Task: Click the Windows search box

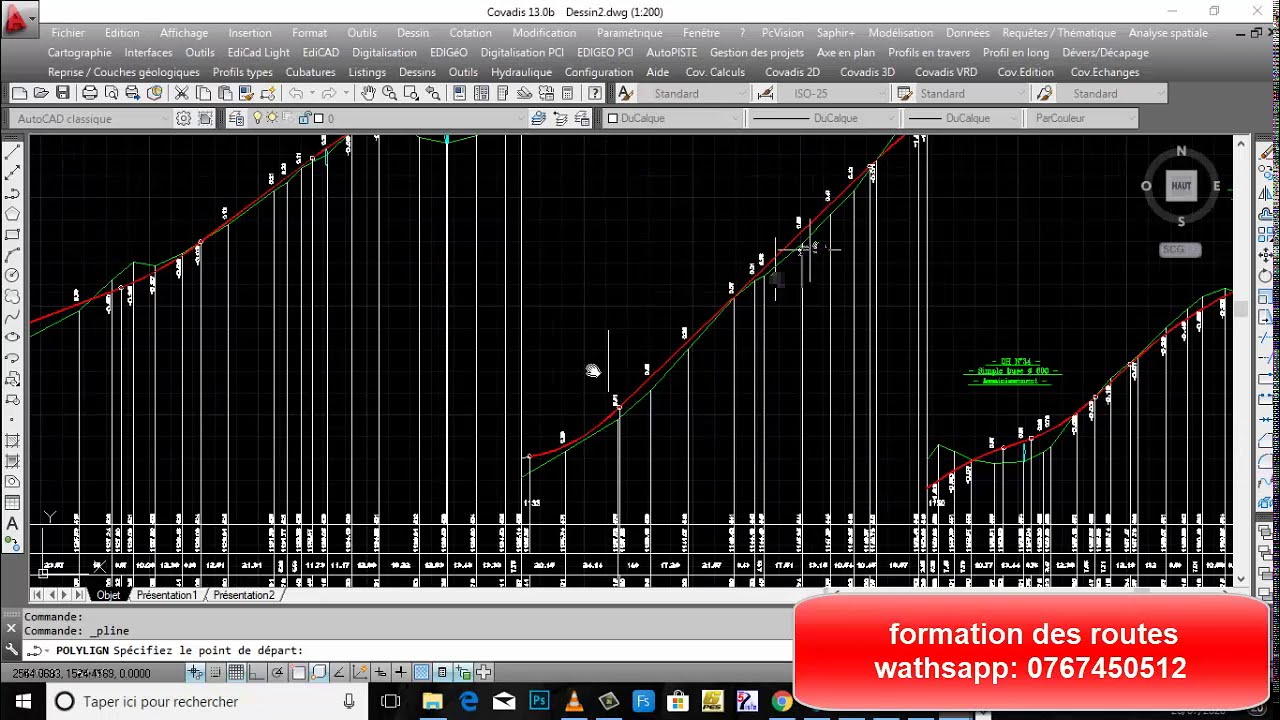Action: 208,701
